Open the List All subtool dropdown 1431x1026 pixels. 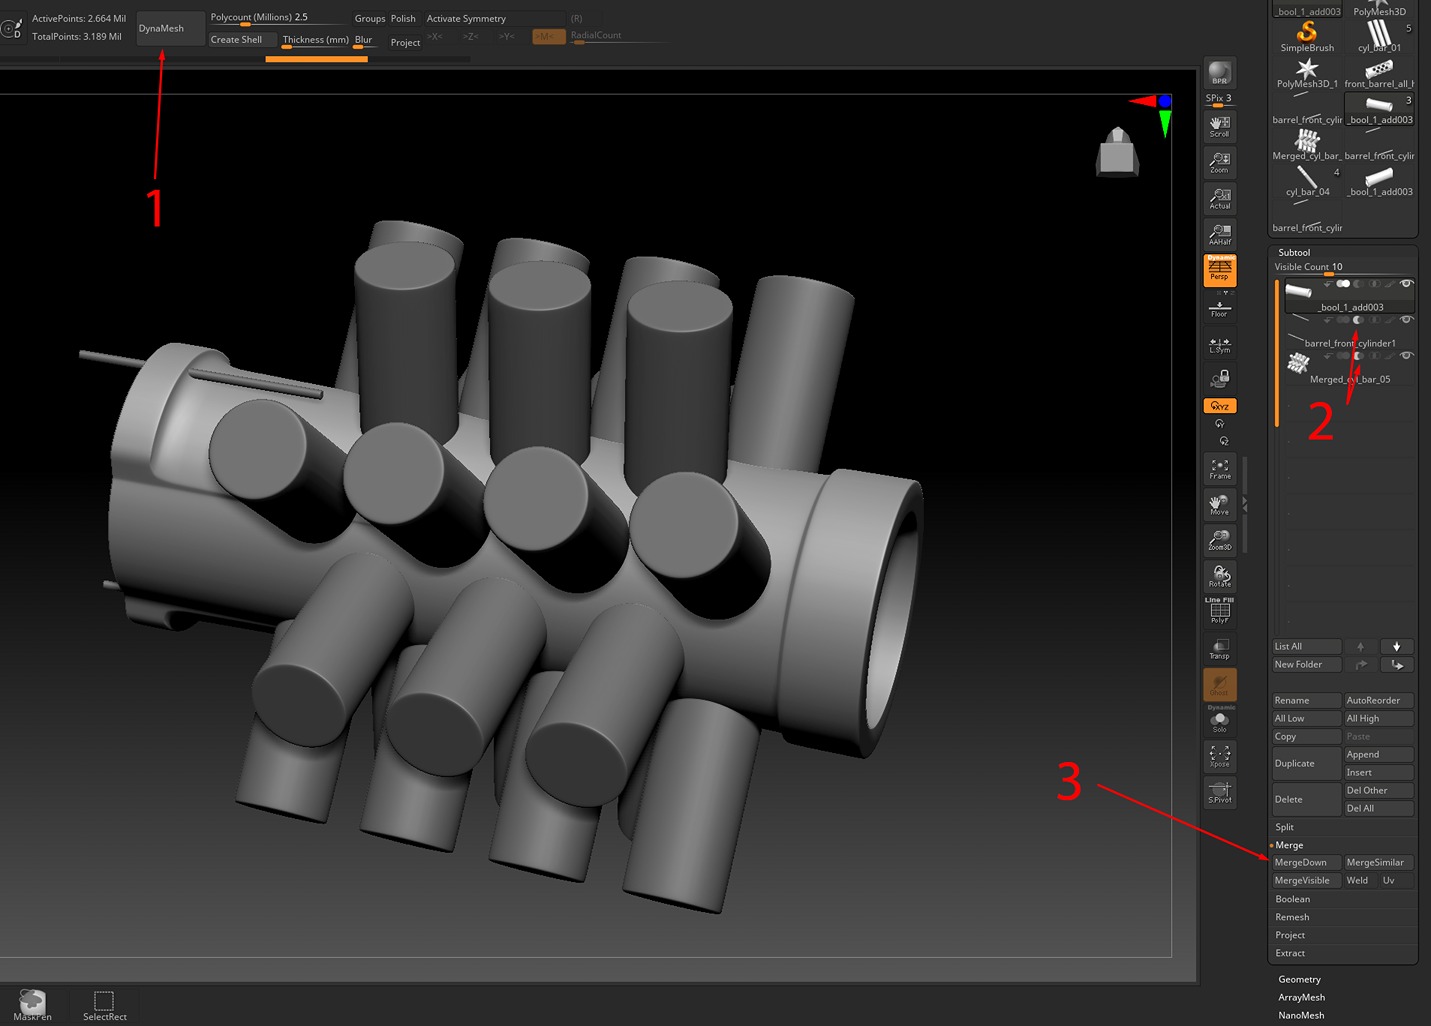1306,646
